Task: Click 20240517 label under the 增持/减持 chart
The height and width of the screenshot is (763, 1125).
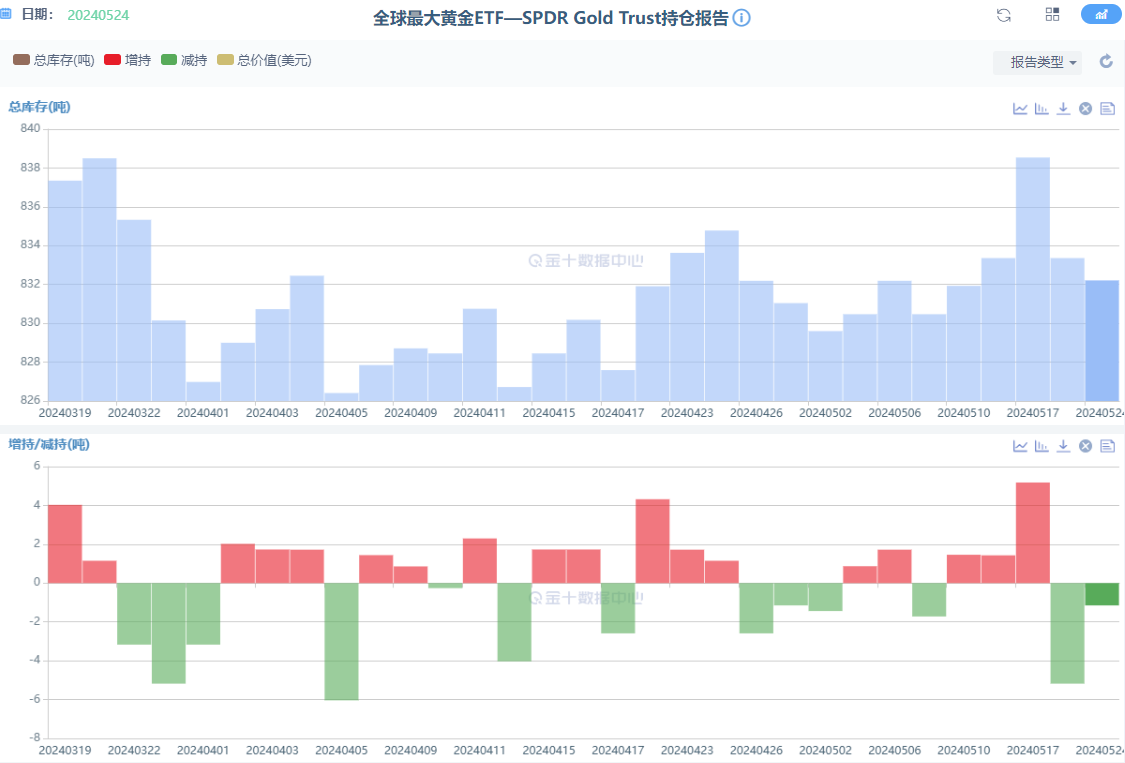Action: (1033, 750)
